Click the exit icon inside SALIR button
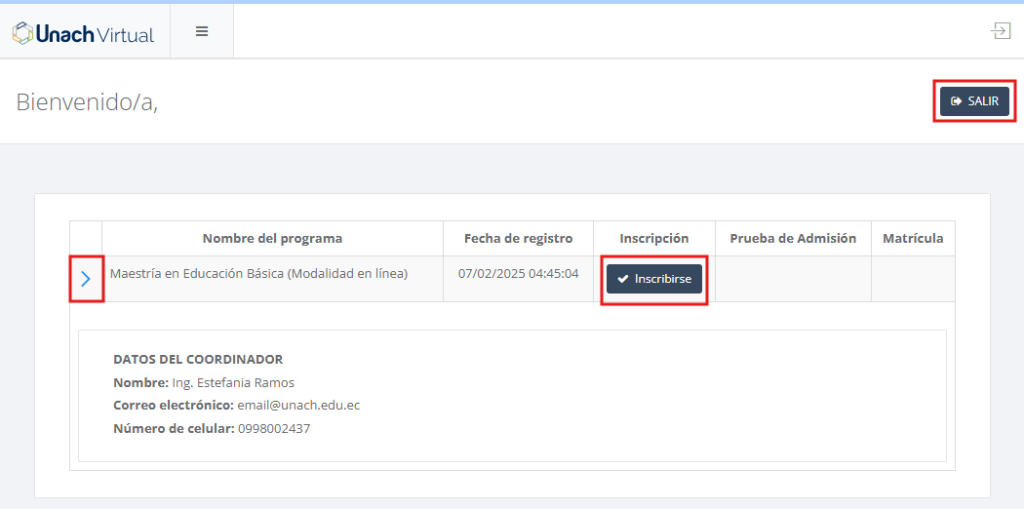 956,101
